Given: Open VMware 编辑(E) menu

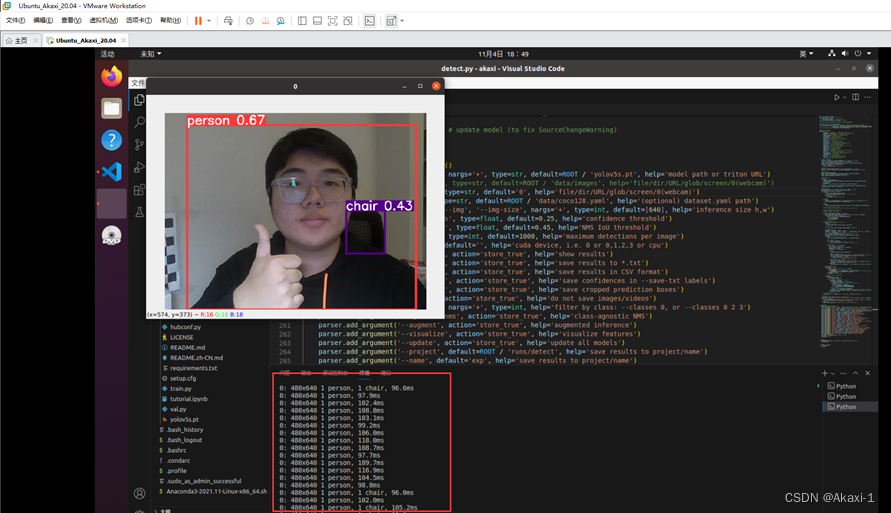Looking at the screenshot, I should coord(43,20).
